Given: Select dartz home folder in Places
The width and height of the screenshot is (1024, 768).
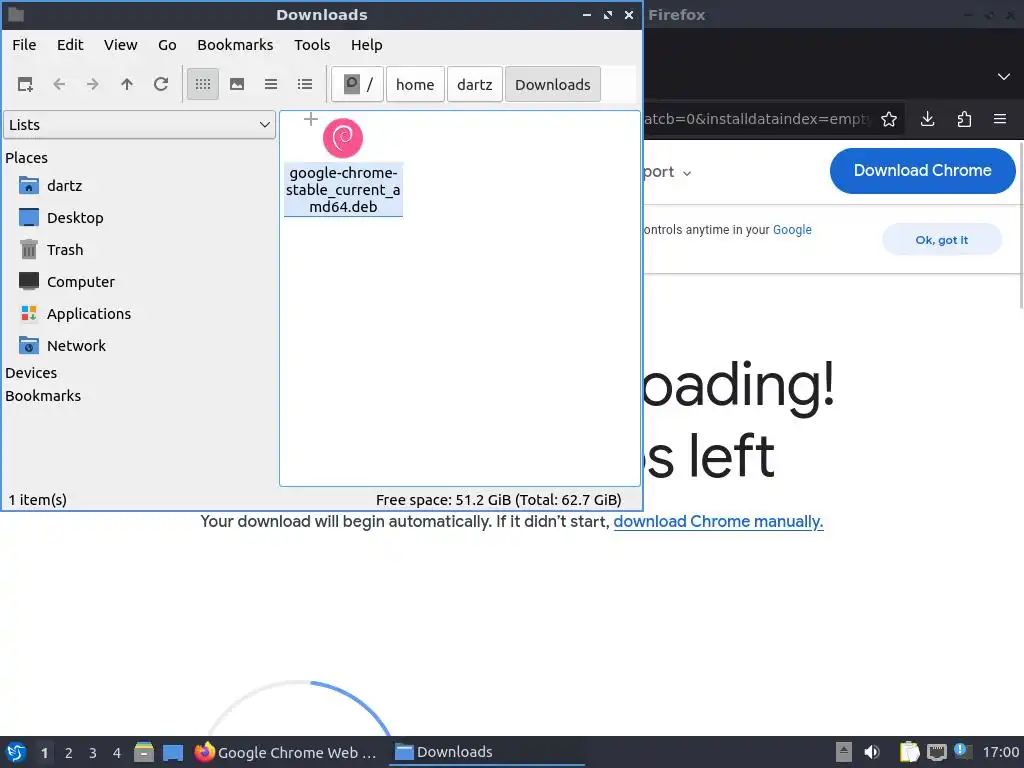Looking at the screenshot, I should click(64, 185).
